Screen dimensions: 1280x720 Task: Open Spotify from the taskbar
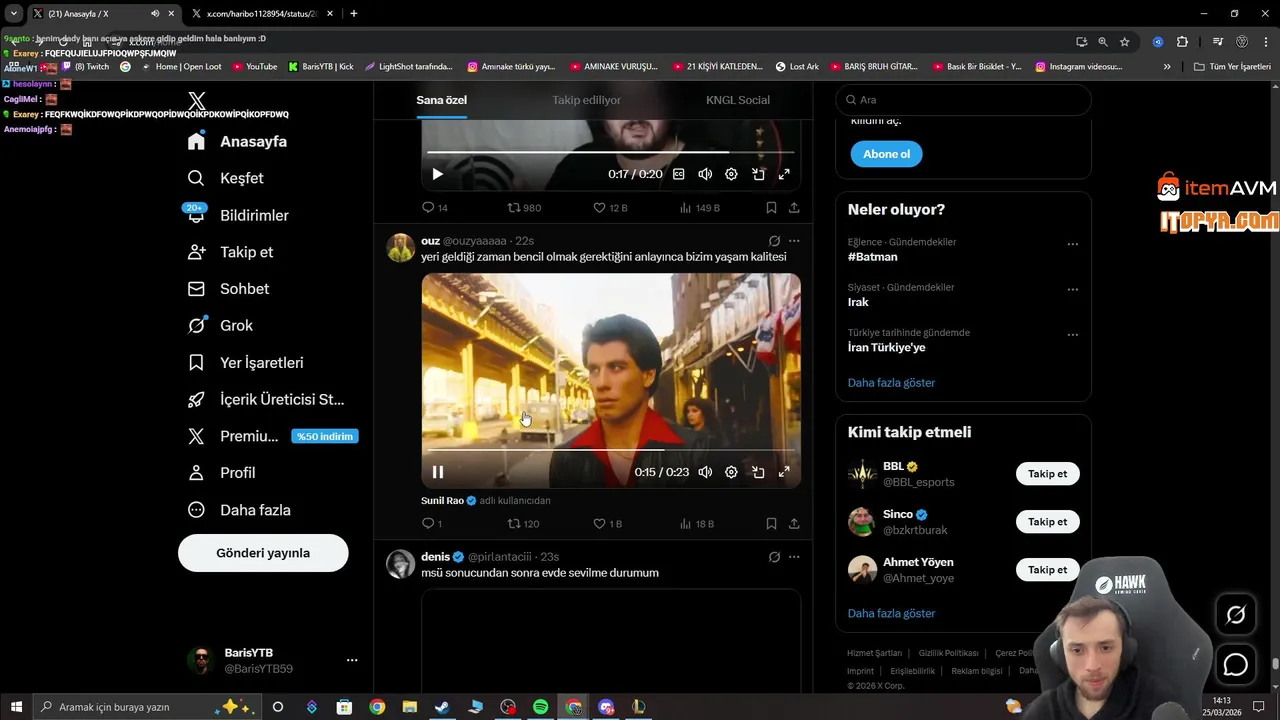540,707
